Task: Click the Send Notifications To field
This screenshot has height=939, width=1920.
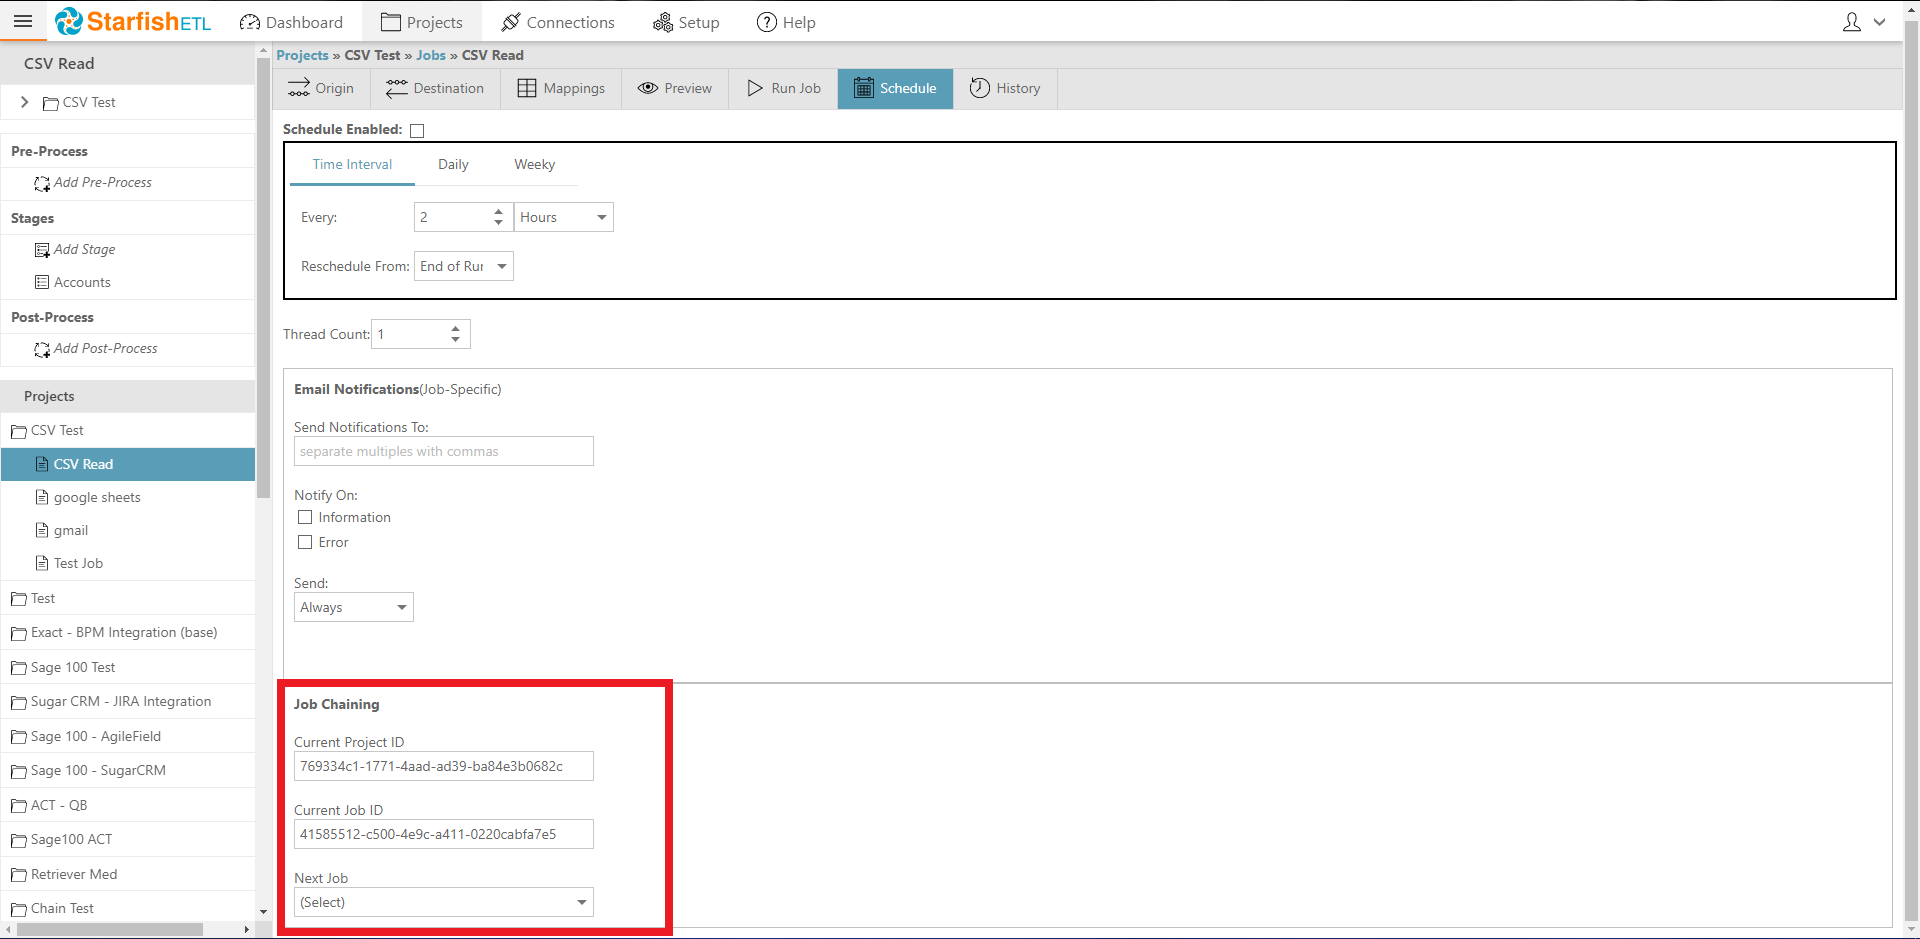Action: (444, 451)
